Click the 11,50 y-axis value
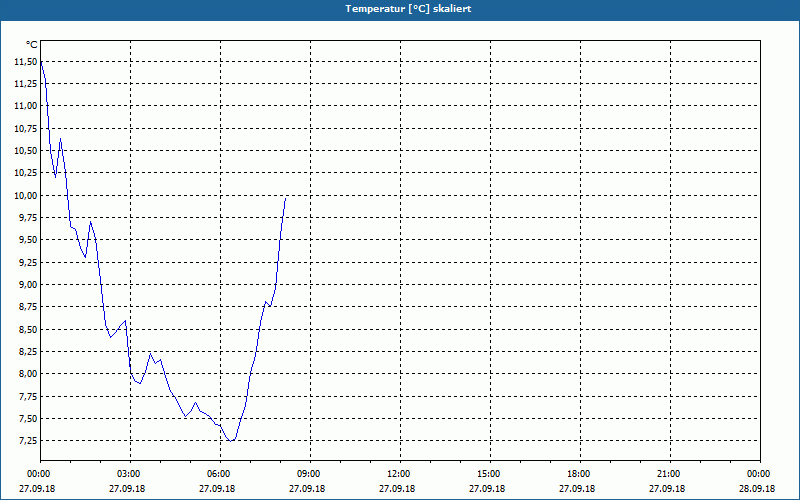 [26, 61]
